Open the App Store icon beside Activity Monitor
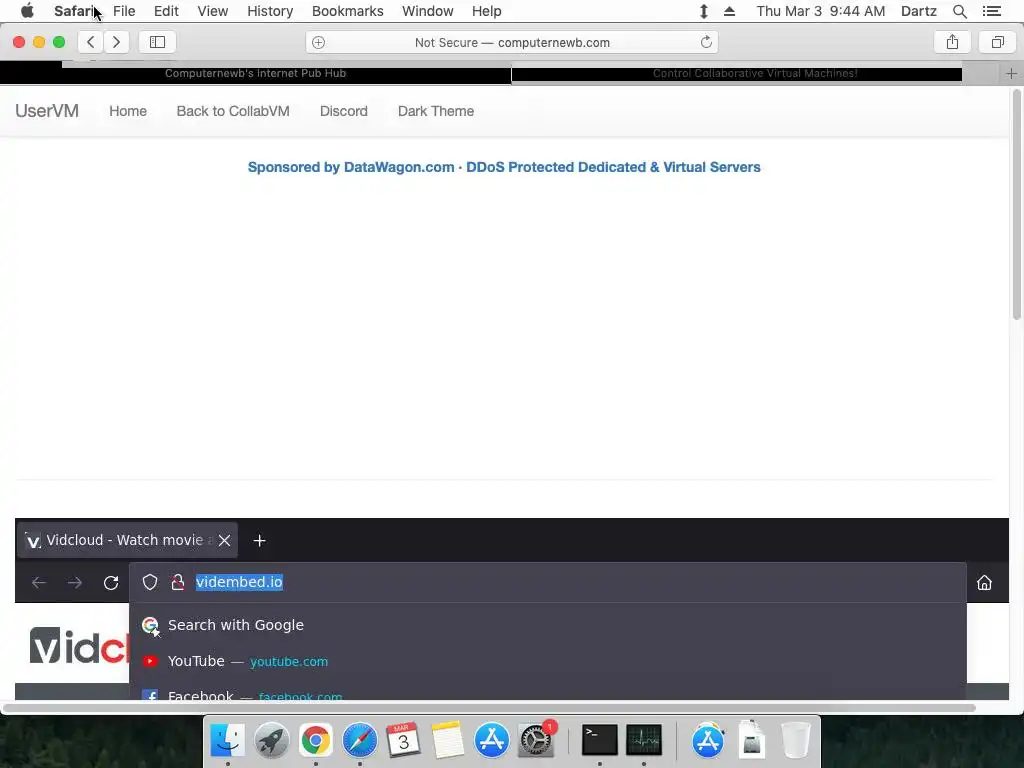This screenshot has width=1024, height=768. (708, 741)
